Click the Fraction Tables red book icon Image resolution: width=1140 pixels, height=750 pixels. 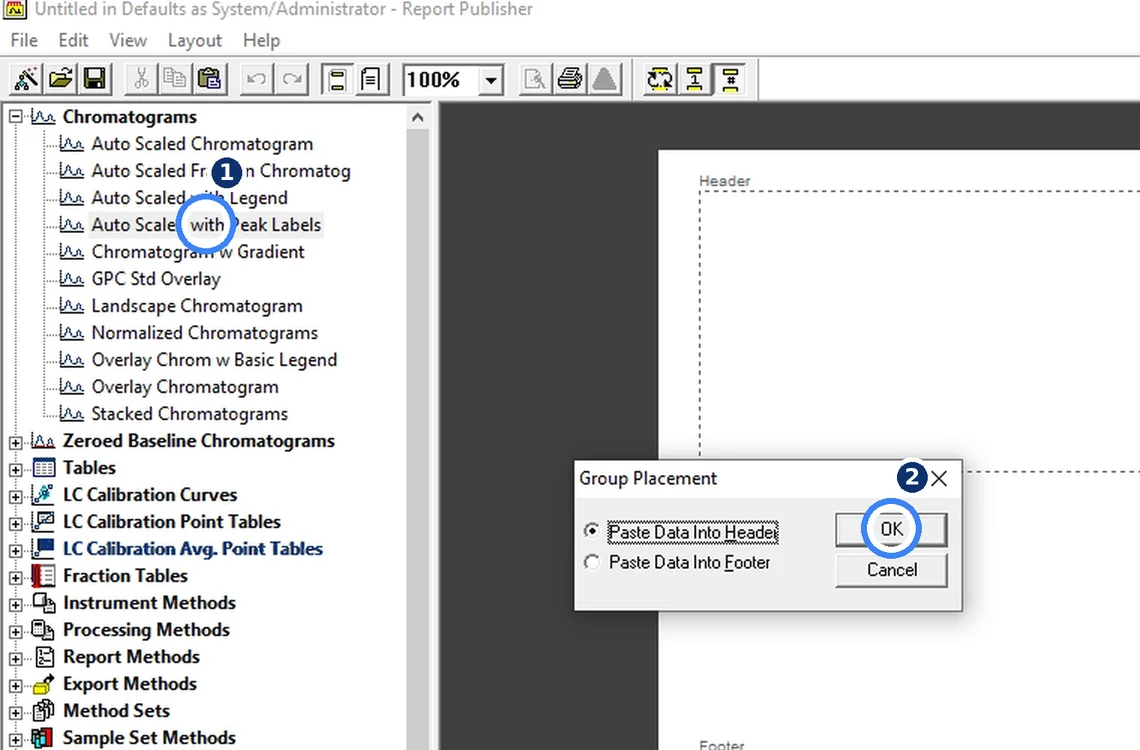(x=44, y=576)
